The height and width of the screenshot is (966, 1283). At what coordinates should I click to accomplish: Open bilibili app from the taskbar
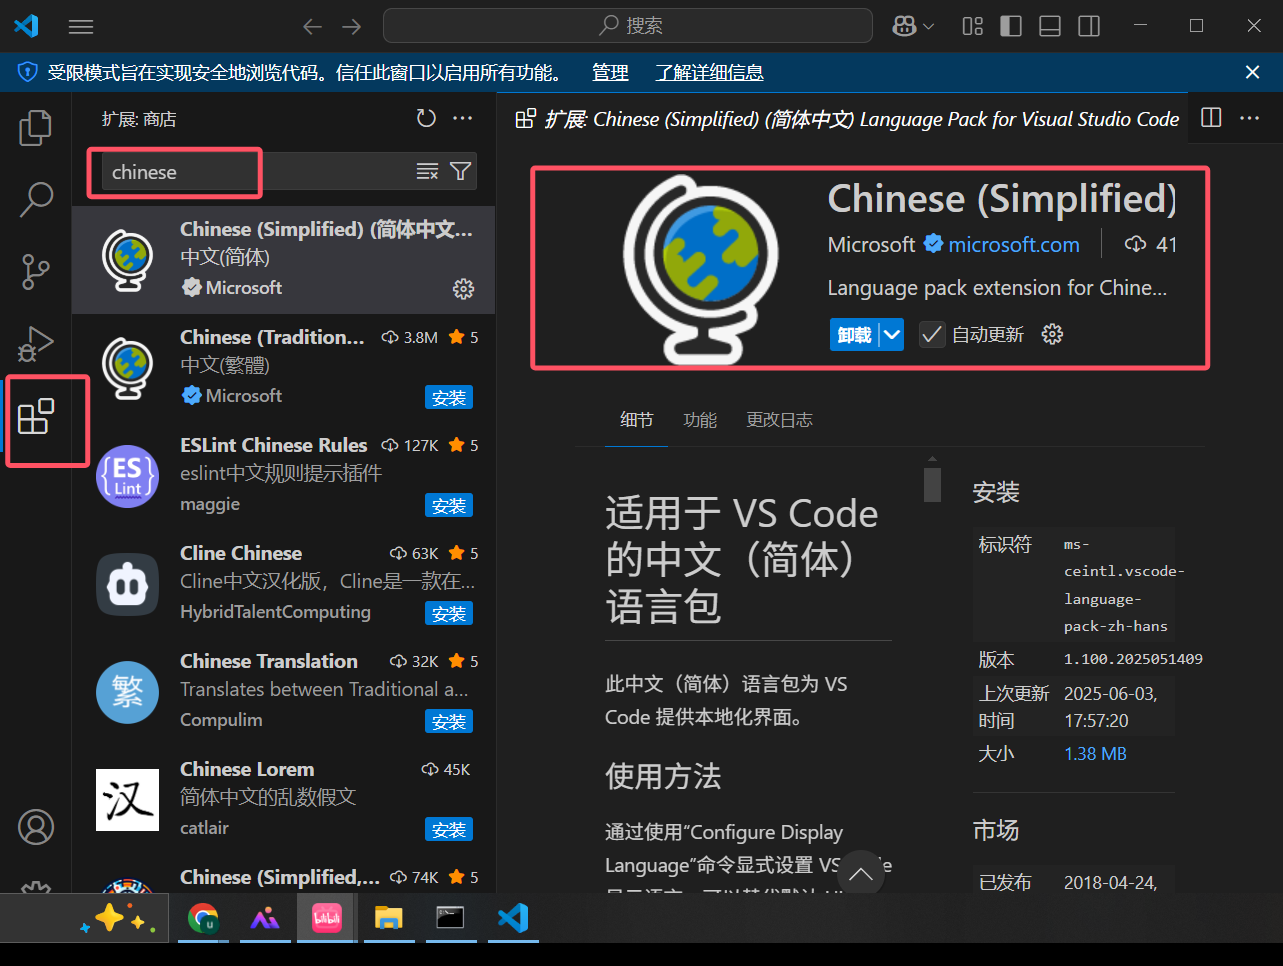326,918
